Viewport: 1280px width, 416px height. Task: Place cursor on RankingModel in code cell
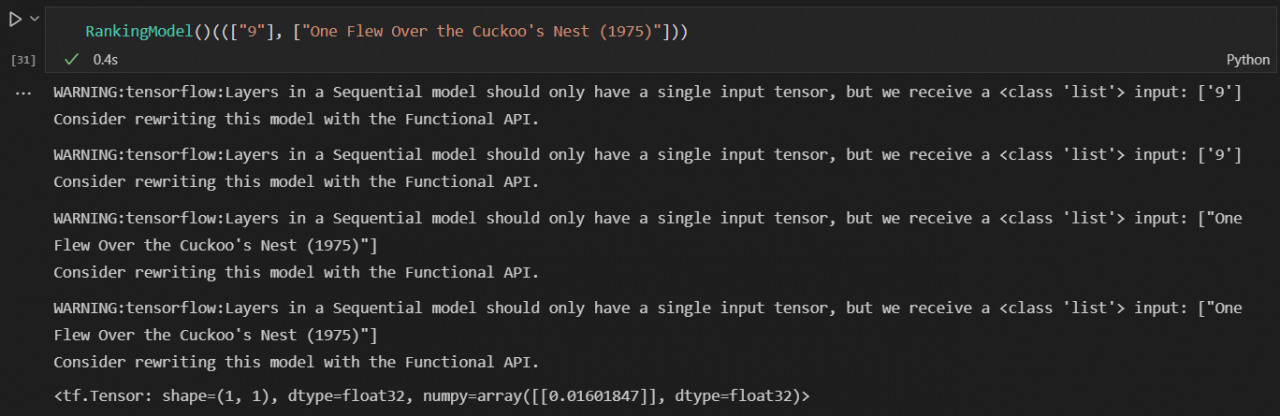coord(137,31)
